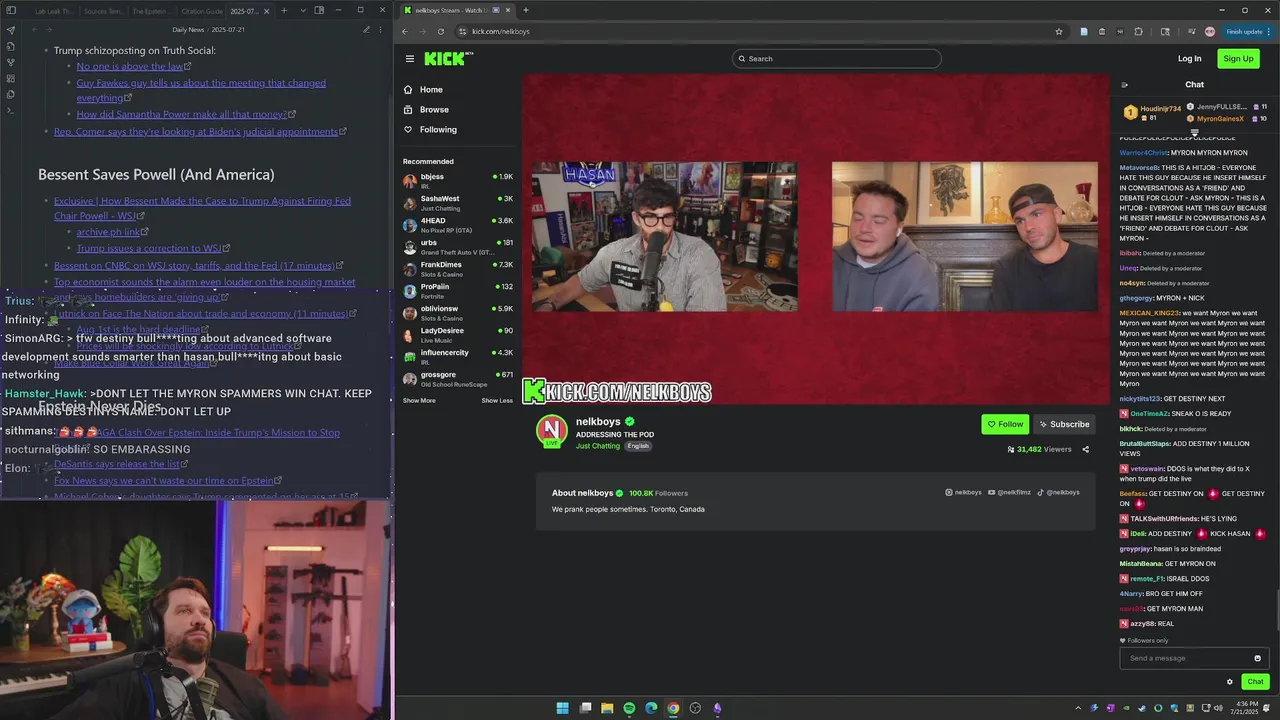1280x720 pixels.
Task: Go to Browse in Kick sidebar
Action: 434,110
